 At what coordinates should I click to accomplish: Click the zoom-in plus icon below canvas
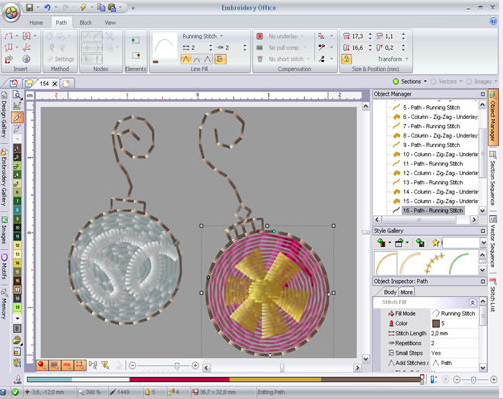[x=195, y=366]
